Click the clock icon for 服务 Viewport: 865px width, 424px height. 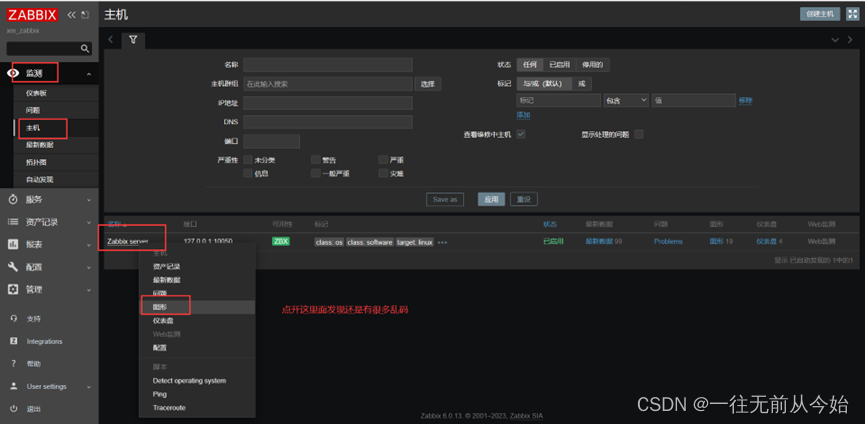(x=13, y=200)
